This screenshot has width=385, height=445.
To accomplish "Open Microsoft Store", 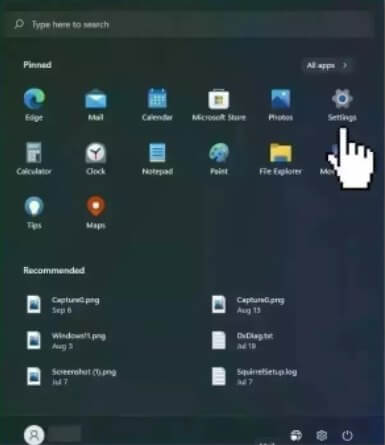I will coord(219,104).
